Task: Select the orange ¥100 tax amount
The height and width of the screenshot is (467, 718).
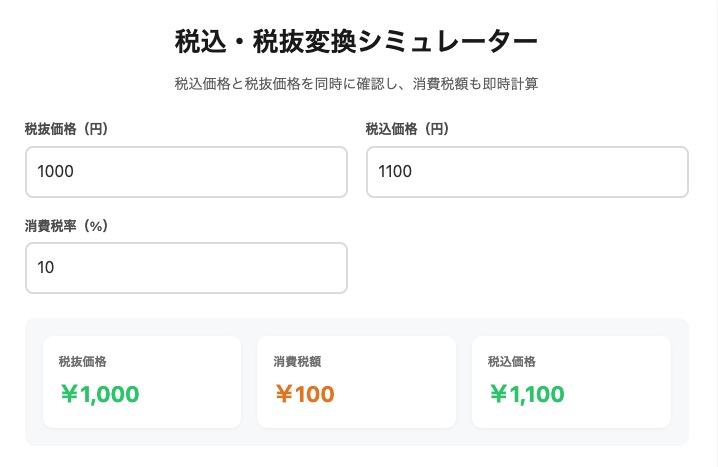Action: [x=304, y=394]
